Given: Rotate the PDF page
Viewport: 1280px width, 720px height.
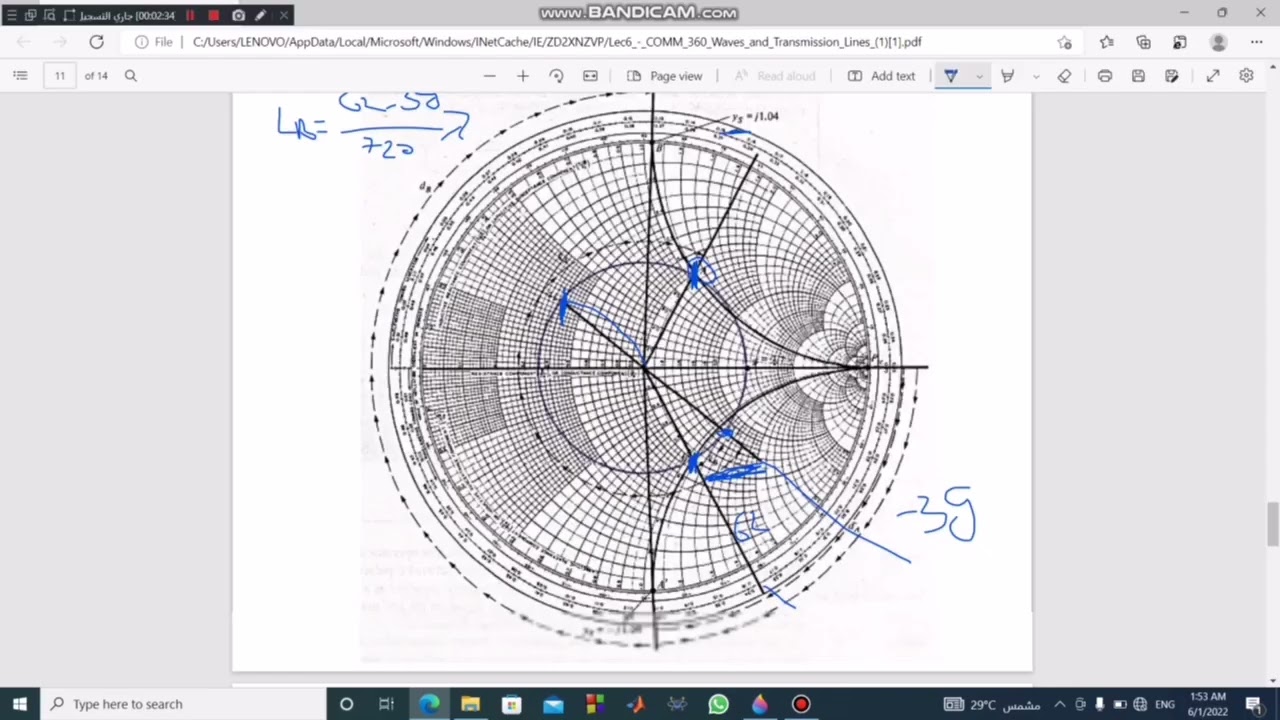Looking at the screenshot, I should (556, 76).
